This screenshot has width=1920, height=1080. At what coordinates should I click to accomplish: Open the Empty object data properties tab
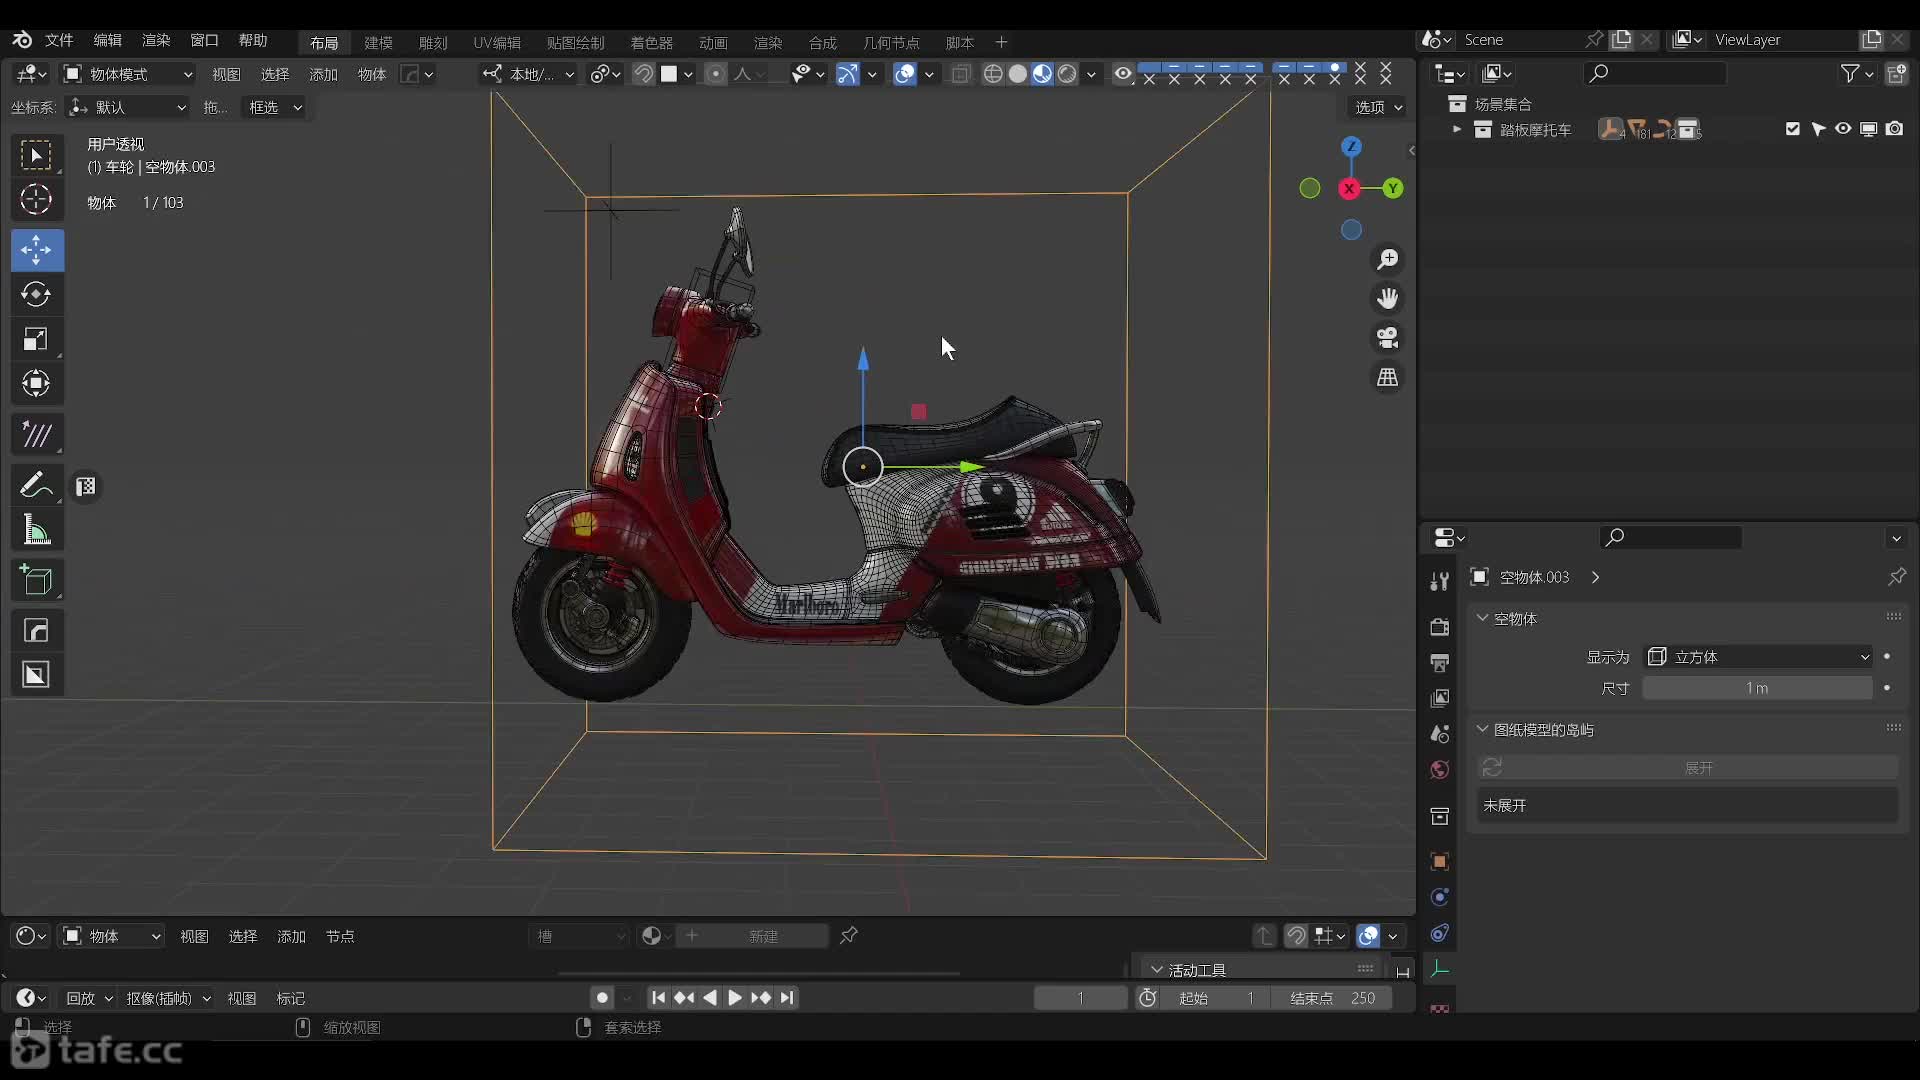click(x=1440, y=969)
